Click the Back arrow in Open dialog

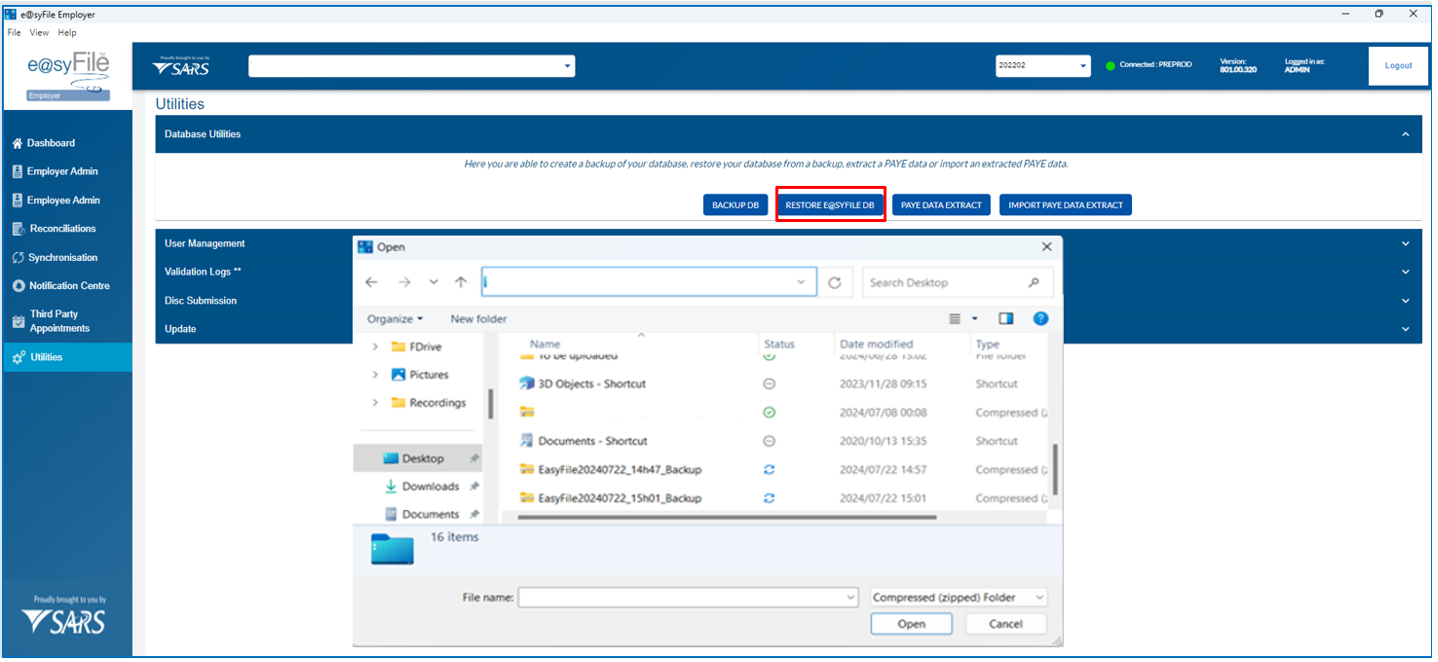(372, 283)
